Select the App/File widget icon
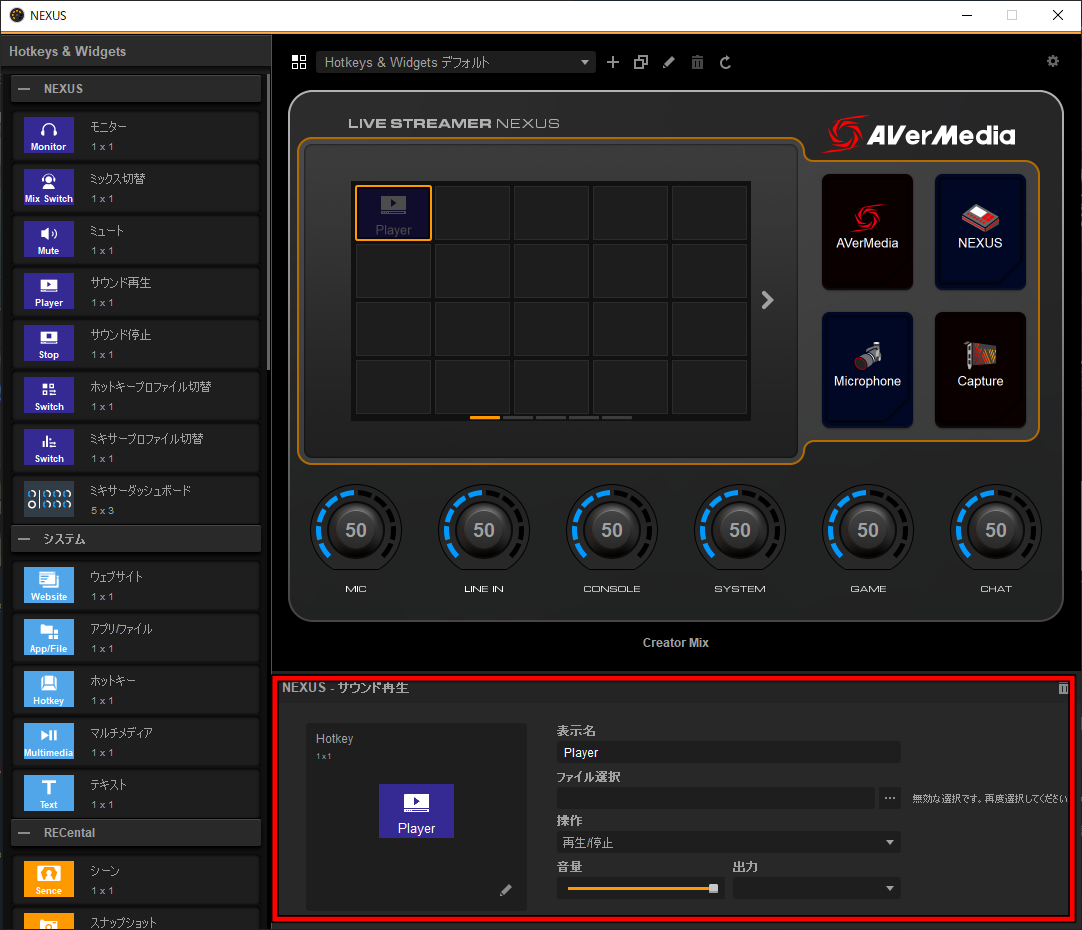This screenshot has width=1082, height=930. tap(48, 637)
